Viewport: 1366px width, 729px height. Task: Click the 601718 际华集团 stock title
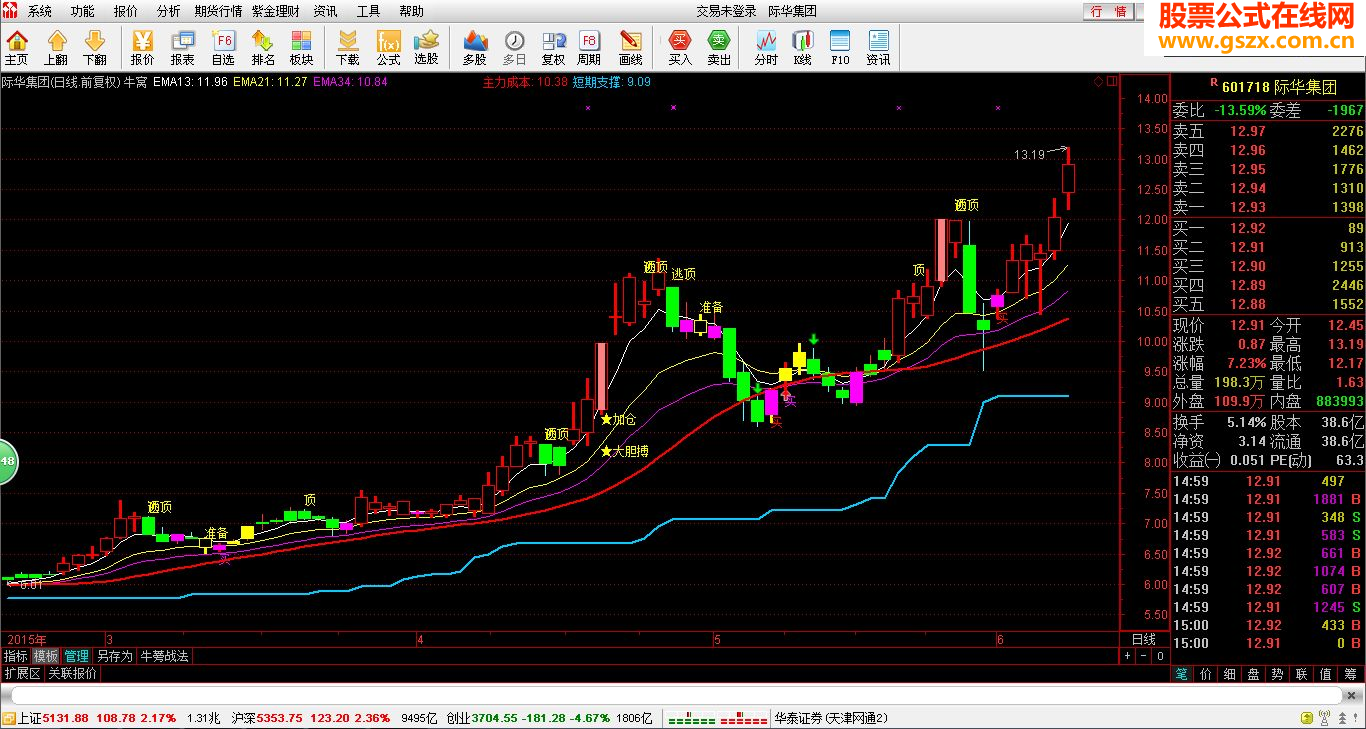(1279, 88)
